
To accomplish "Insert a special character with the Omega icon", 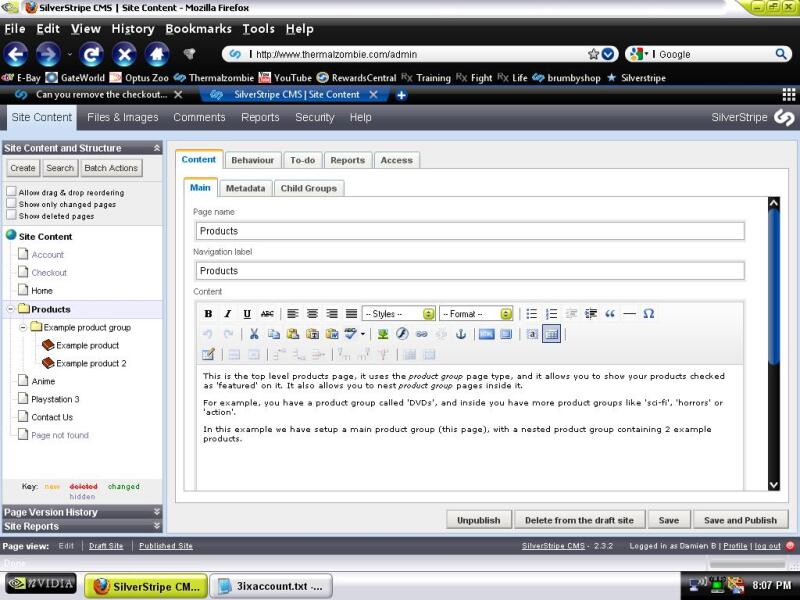I will click(649, 314).
